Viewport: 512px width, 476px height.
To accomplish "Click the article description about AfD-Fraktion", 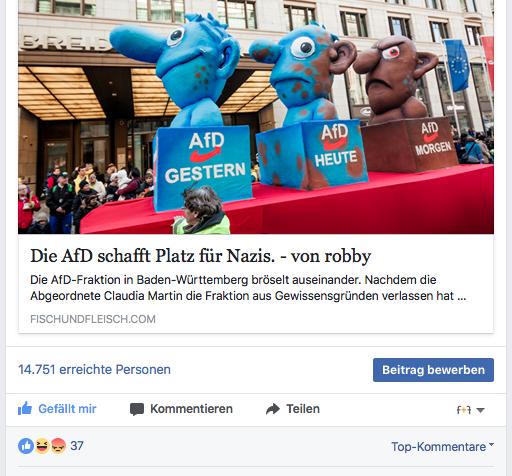I will coord(248,288).
